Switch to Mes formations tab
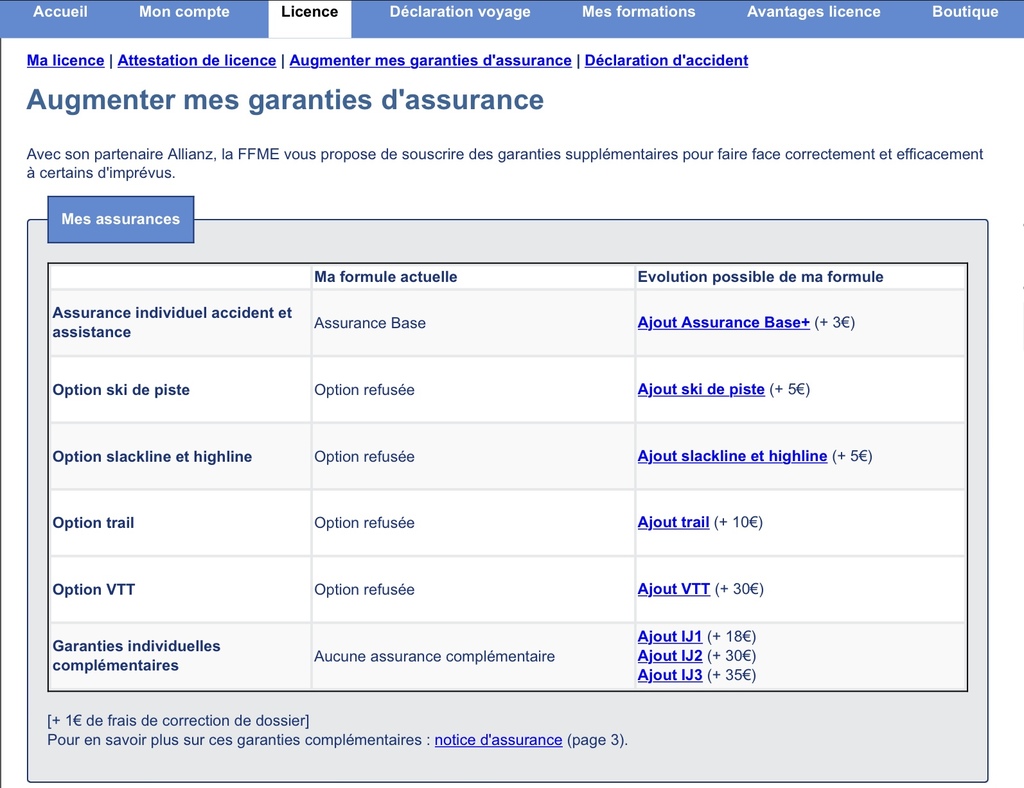Screen dimensions: 1024x788 point(639,12)
